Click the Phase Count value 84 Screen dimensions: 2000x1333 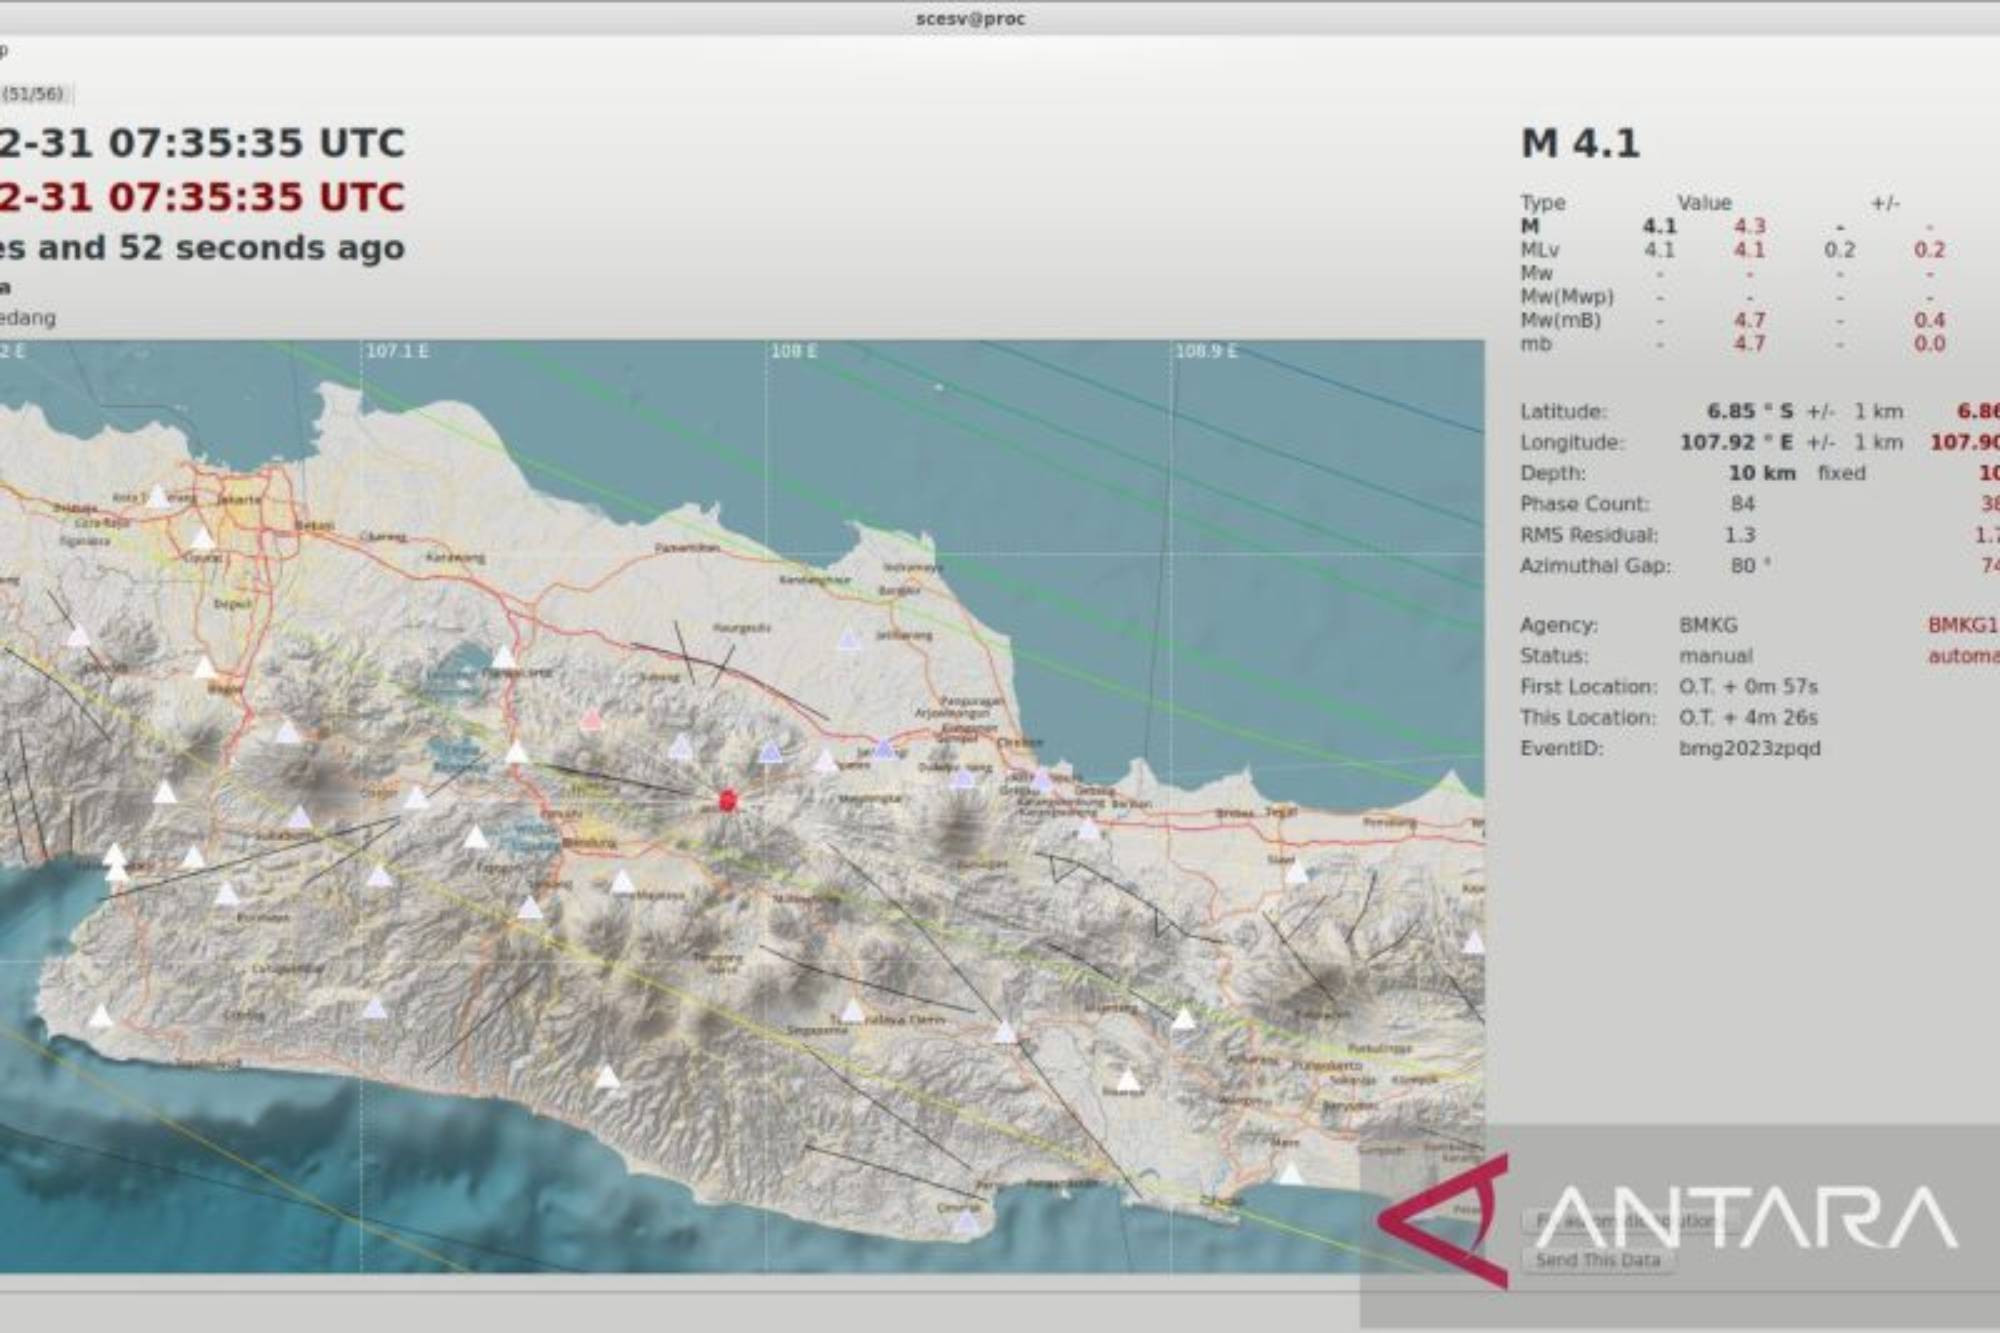coord(1742,504)
